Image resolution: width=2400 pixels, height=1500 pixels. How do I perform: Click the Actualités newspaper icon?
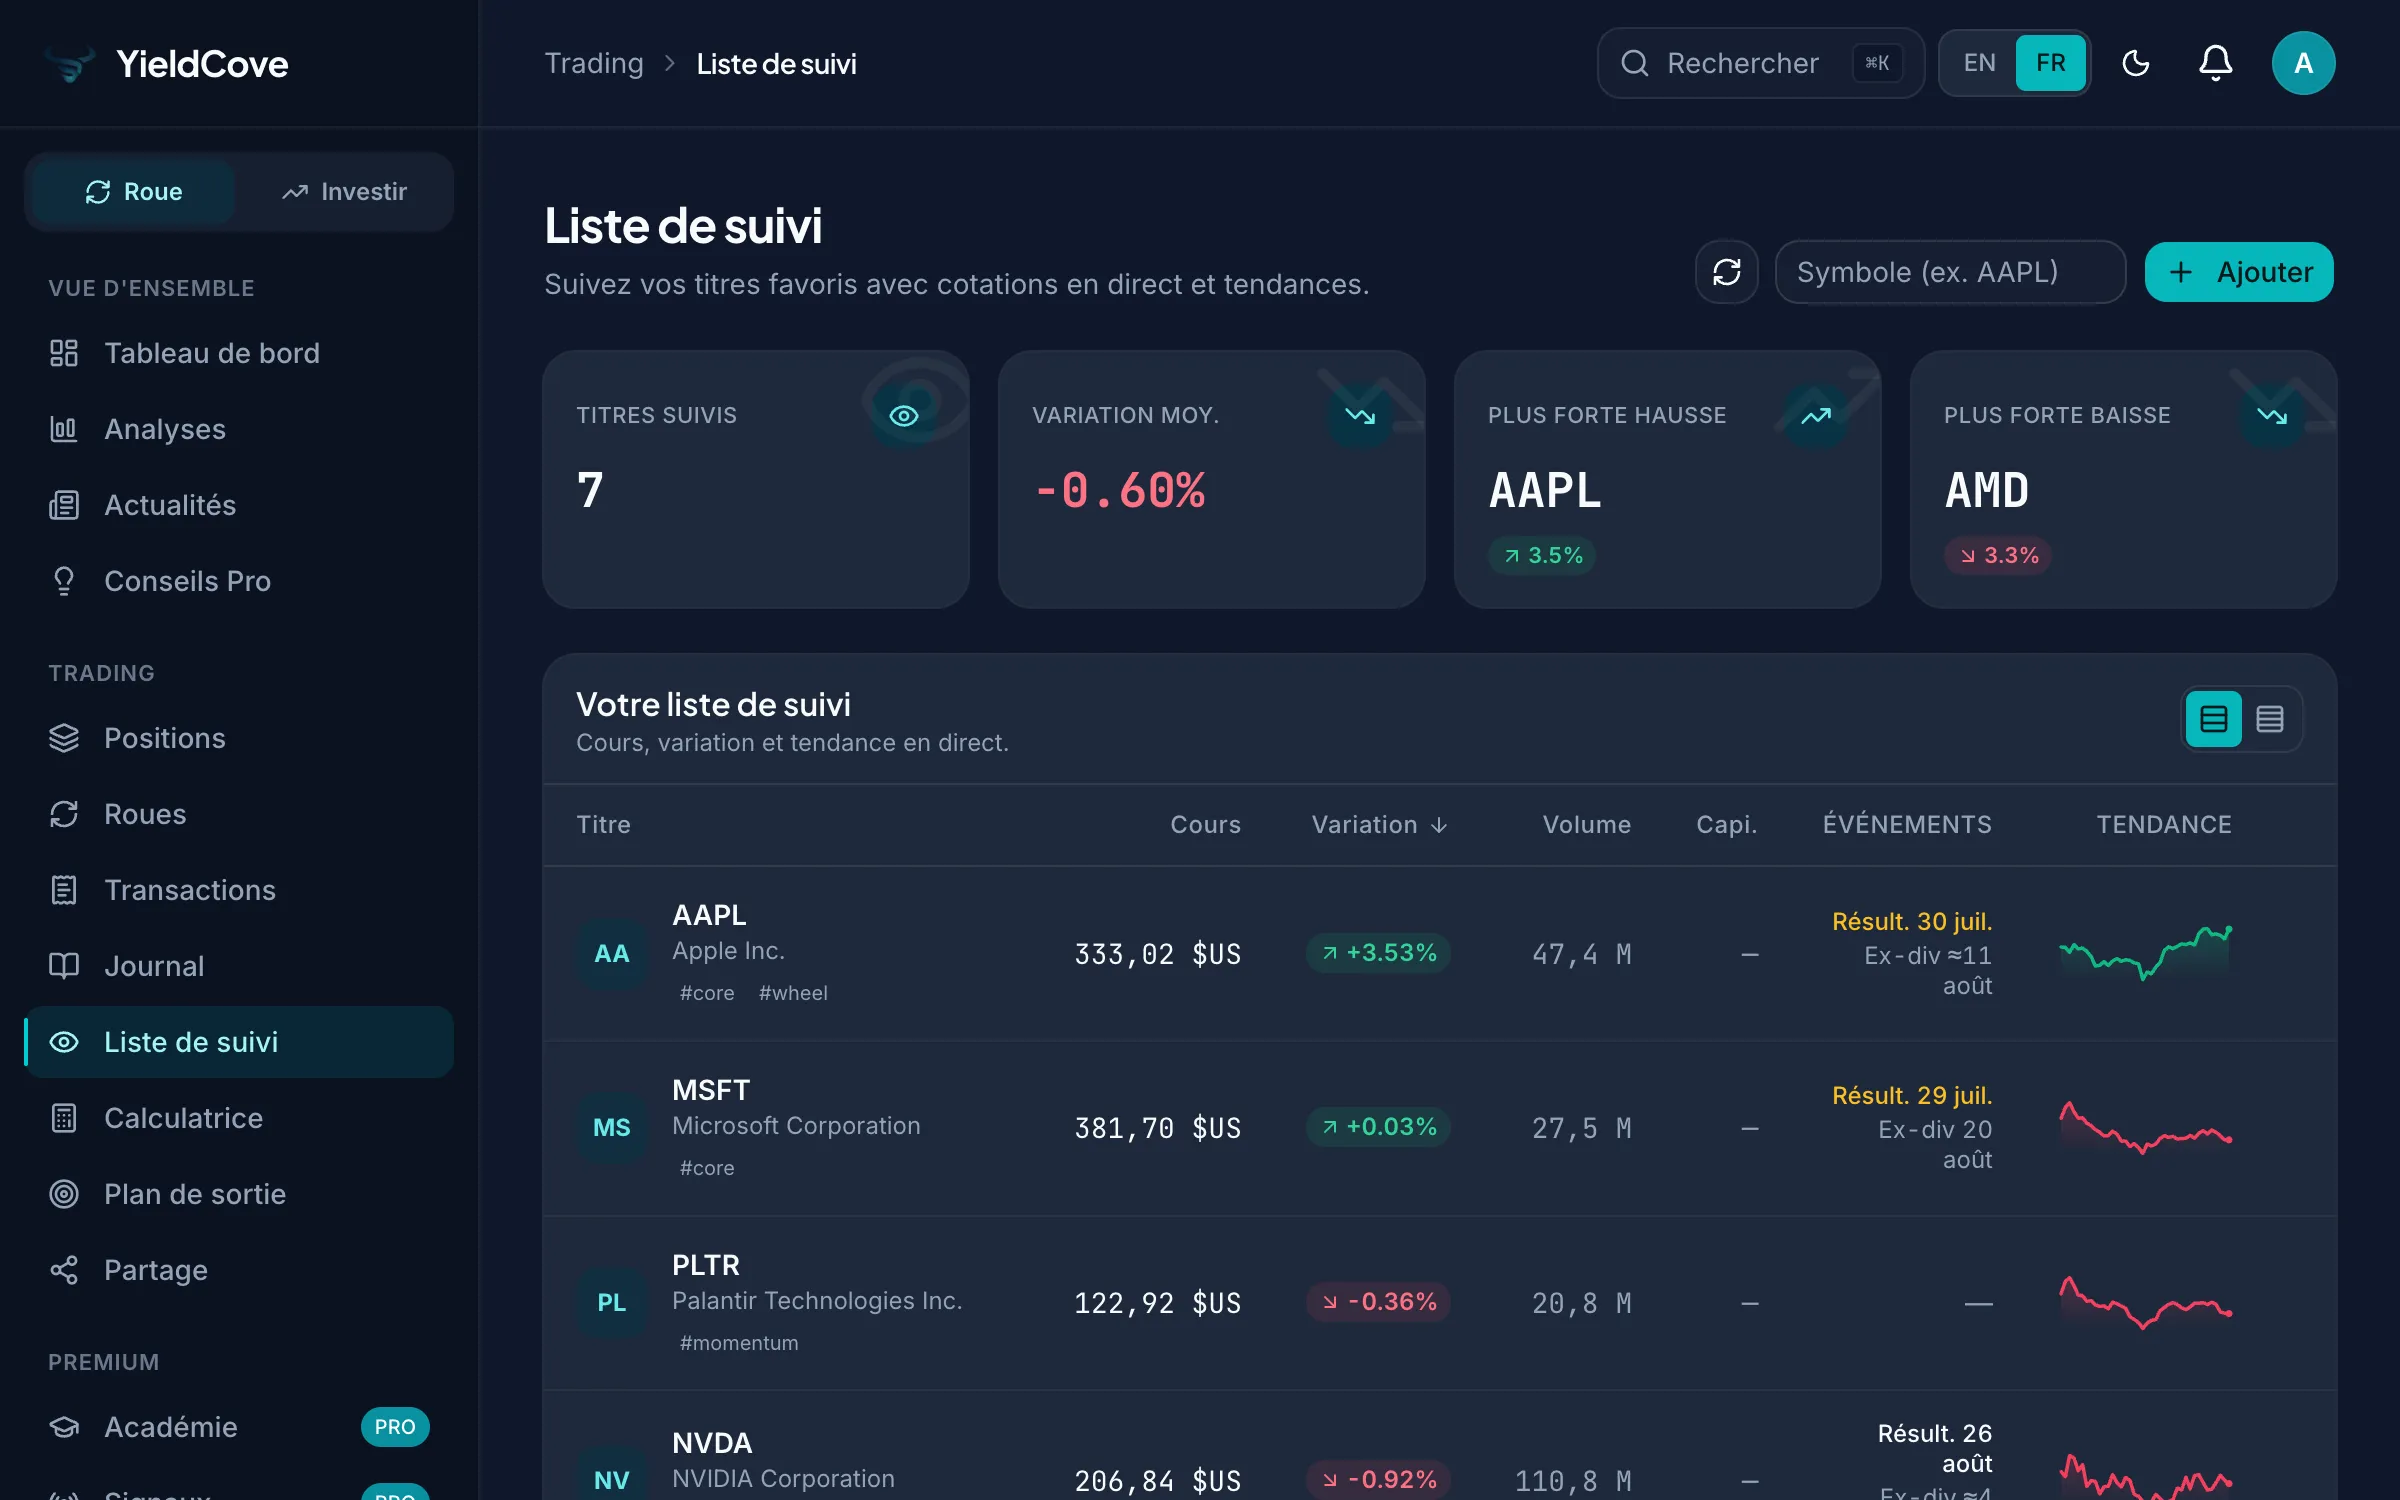(64, 505)
